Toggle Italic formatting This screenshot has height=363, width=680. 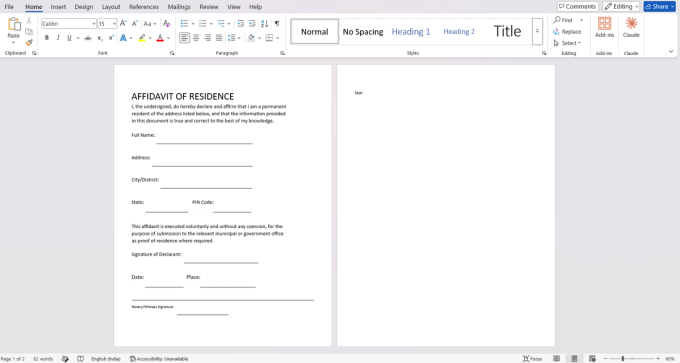[x=58, y=38]
